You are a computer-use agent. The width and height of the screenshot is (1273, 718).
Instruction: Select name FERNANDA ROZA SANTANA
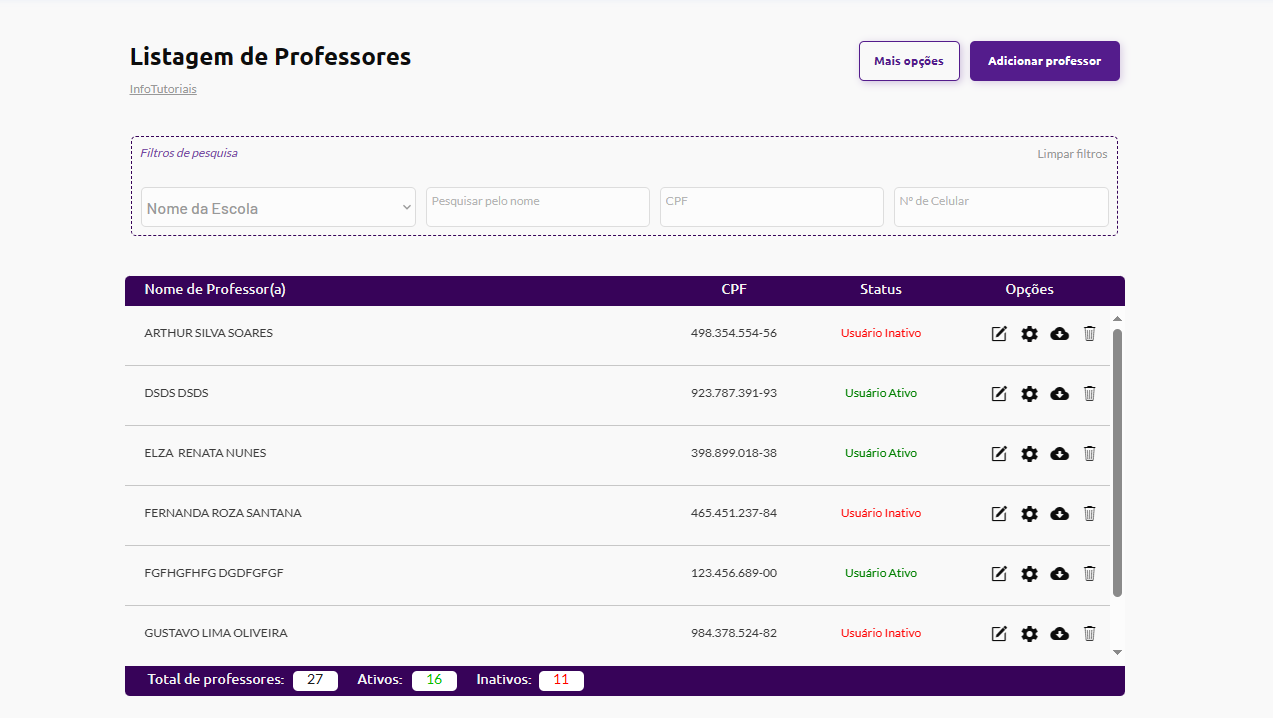pyautogui.click(x=223, y=513)
